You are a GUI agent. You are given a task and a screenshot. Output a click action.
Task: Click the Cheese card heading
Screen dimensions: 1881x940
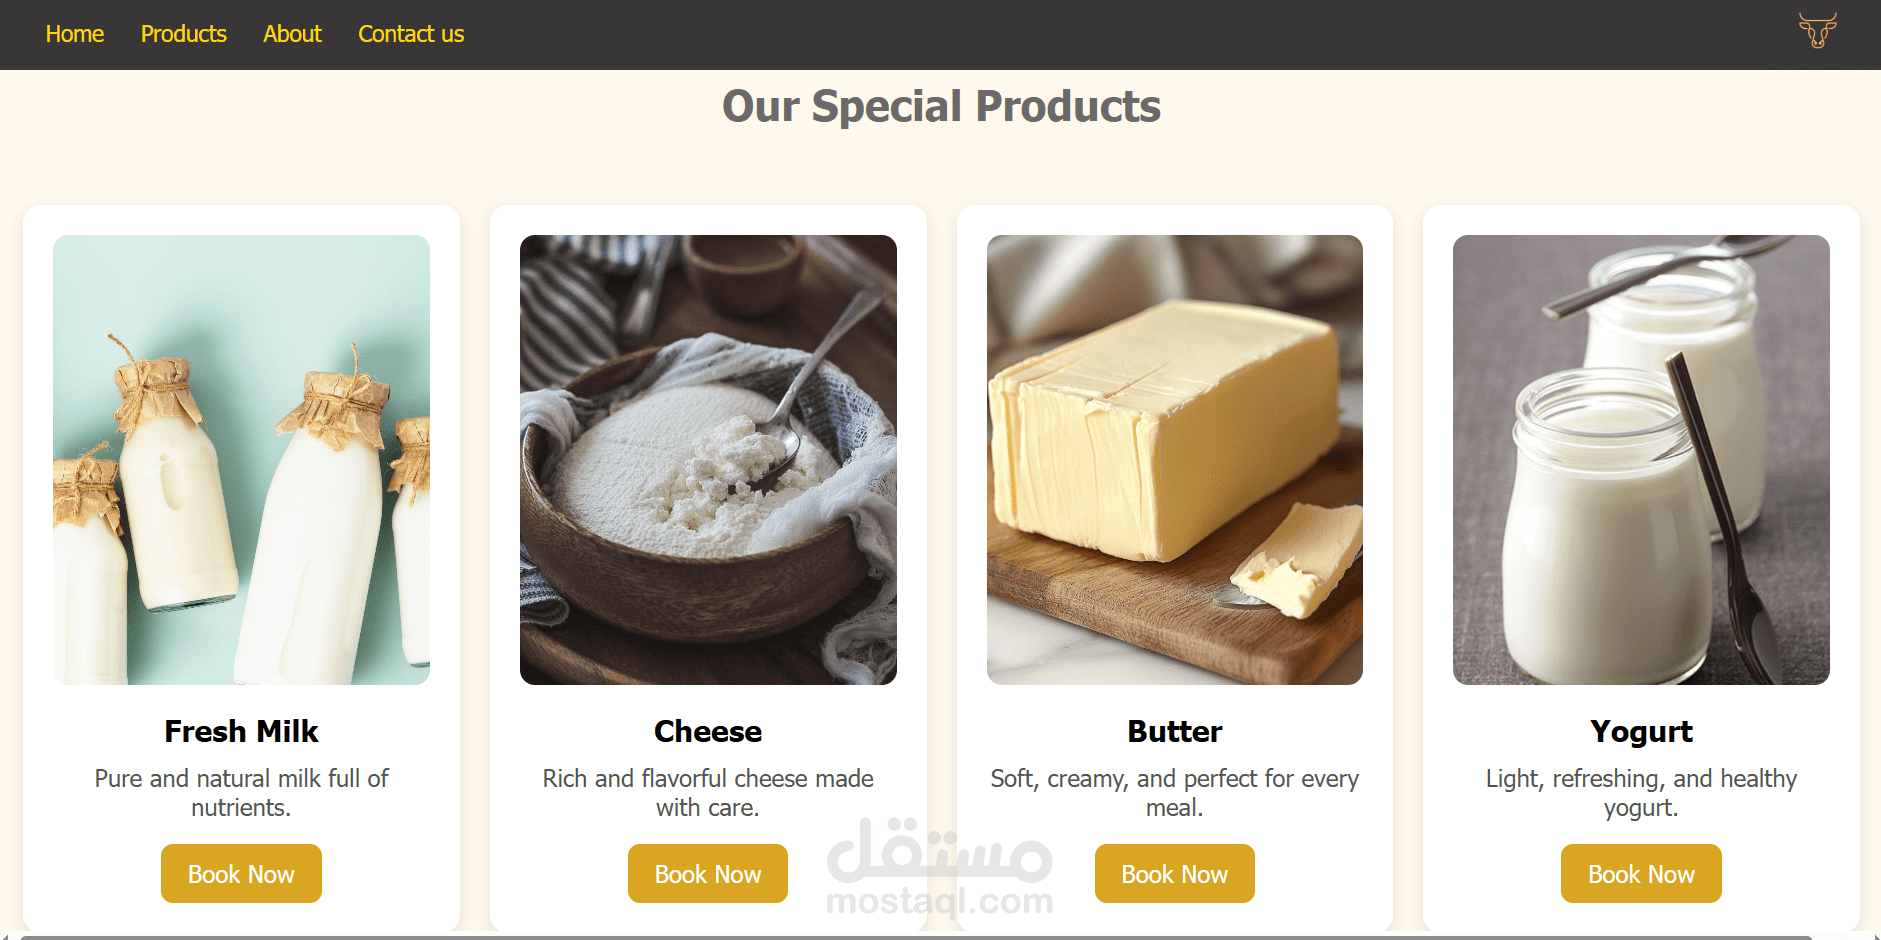coord(708,731)
